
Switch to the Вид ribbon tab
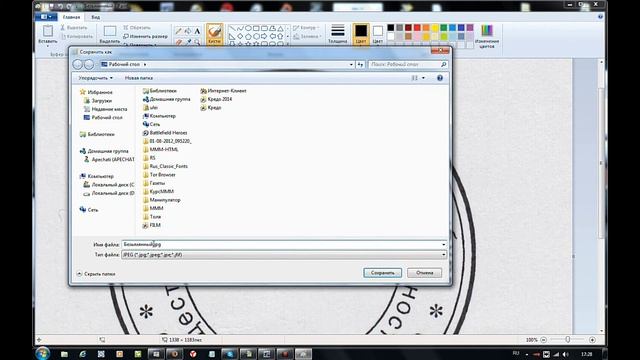[96, 17]
